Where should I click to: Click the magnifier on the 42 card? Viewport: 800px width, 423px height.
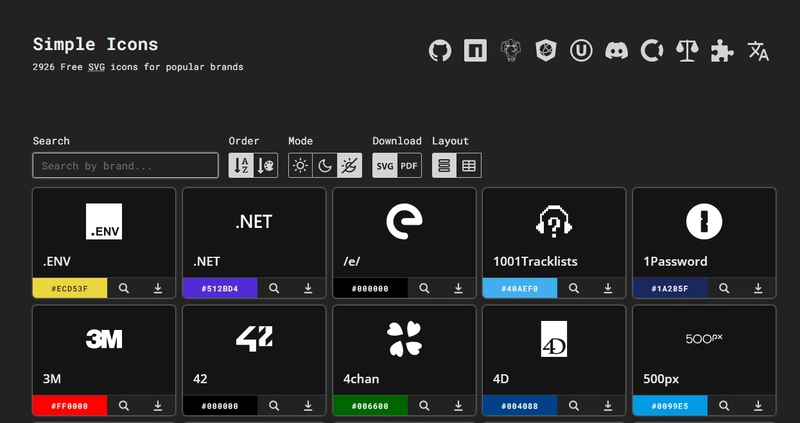pyautogui.click(x=274, y=406)
